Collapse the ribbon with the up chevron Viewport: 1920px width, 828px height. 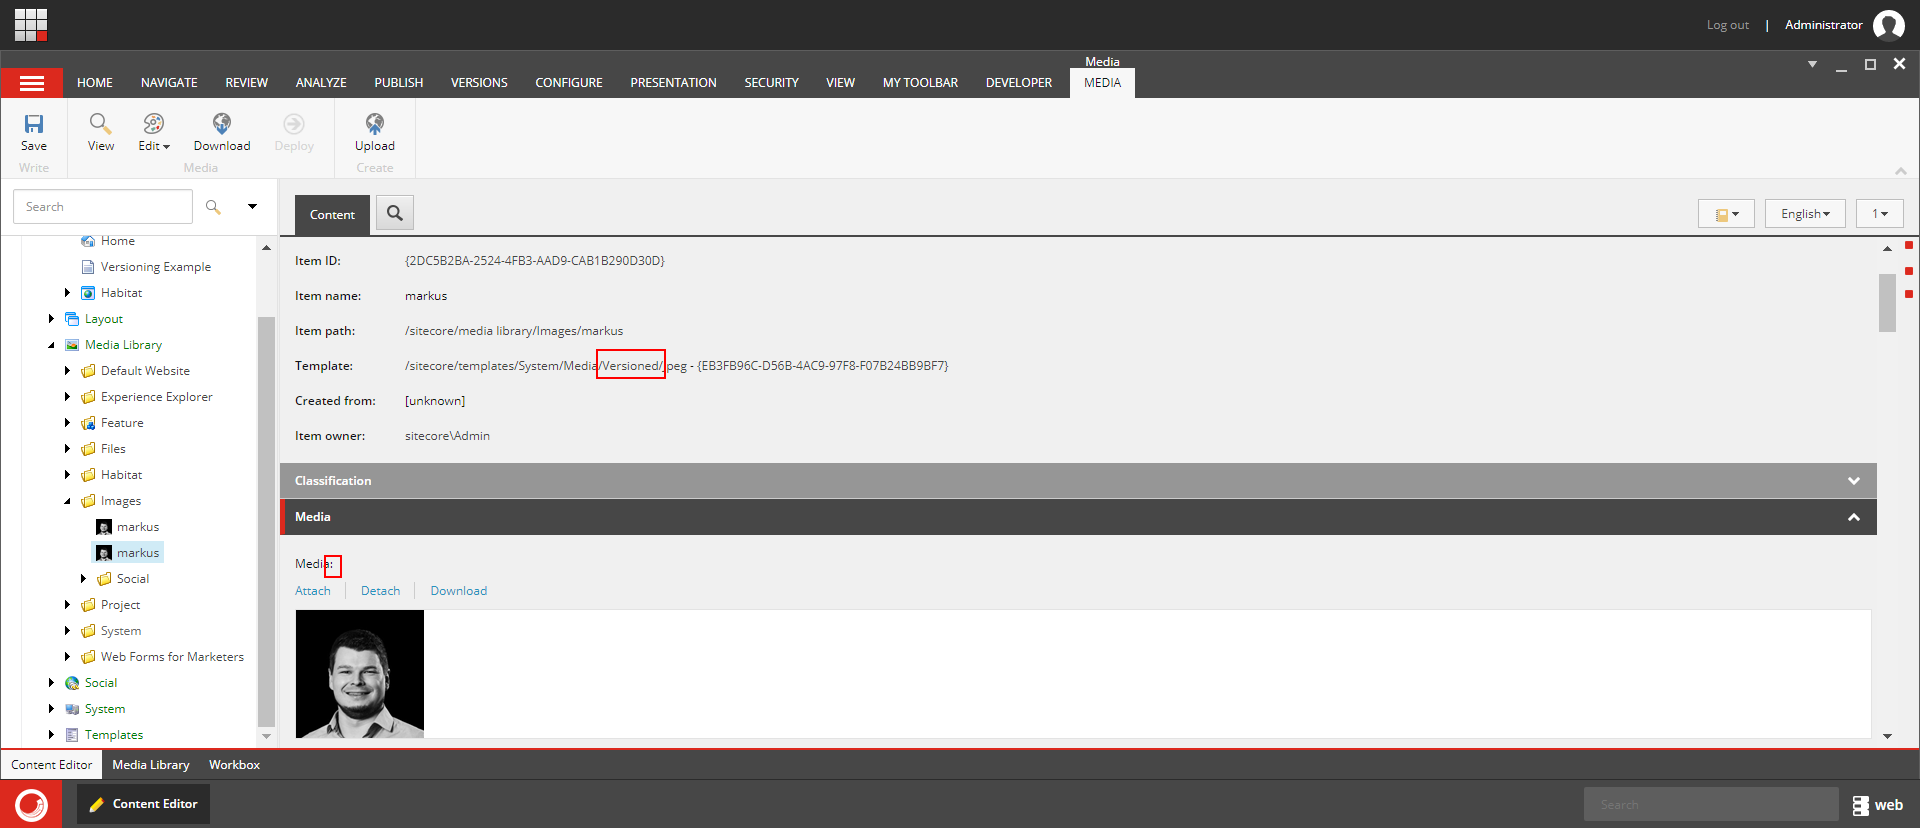[x=1901, y=171]
